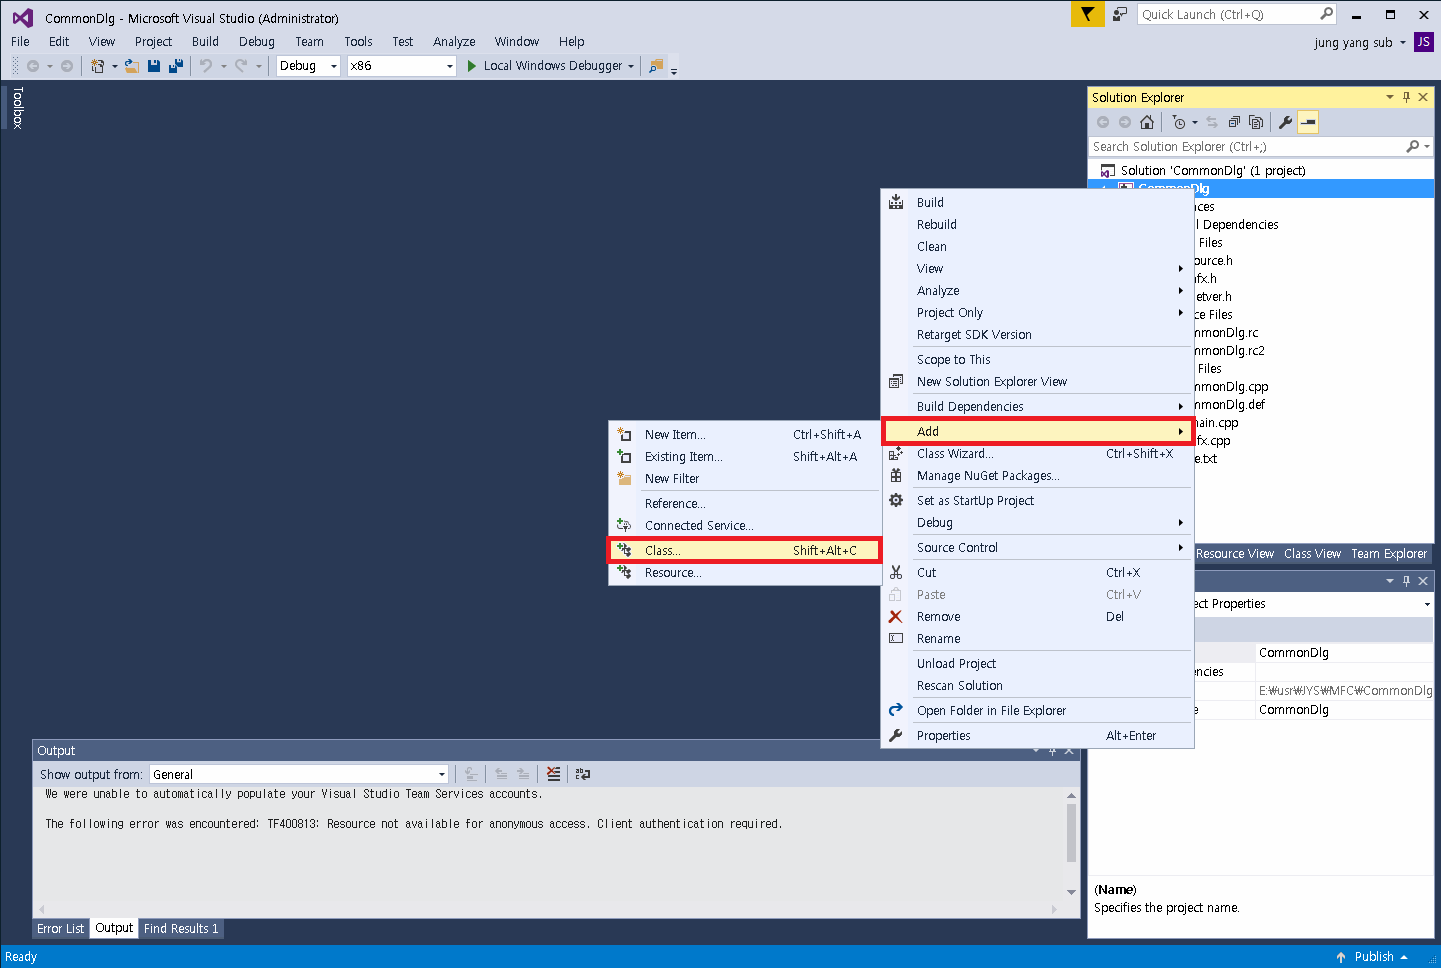Click Properties wrench icon in context menu
The height and width of the screenshot is (968, 1441).
click(896, 736)
